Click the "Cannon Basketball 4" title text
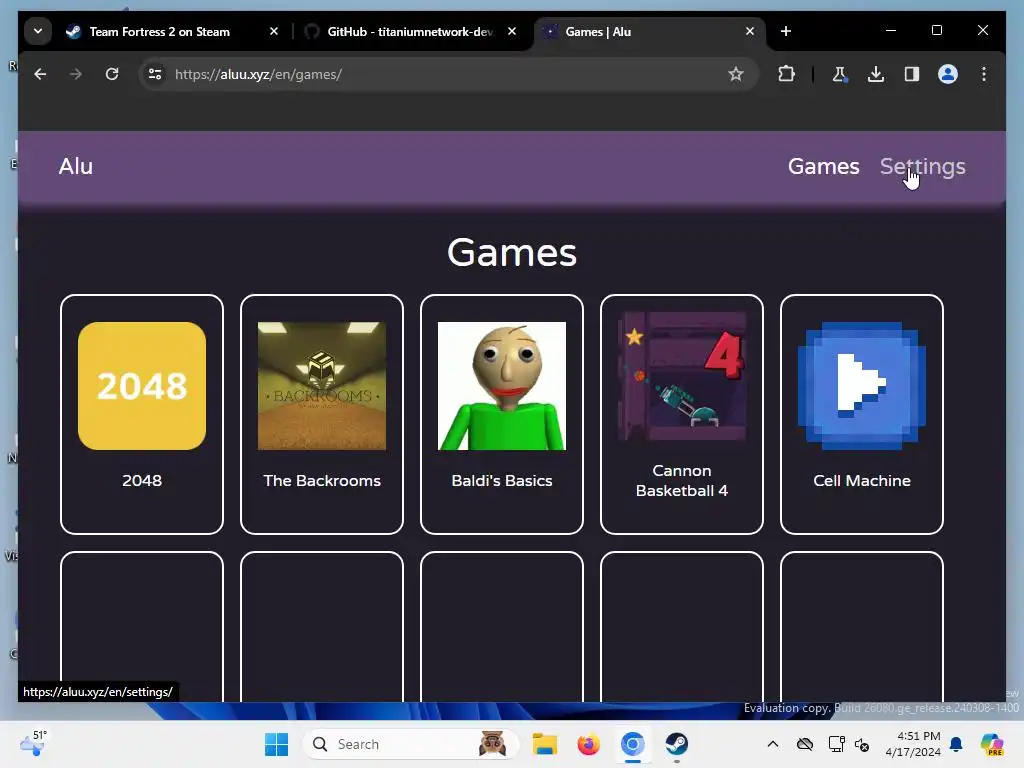Screen dimensions: 1024x768 tap(682, 481)
